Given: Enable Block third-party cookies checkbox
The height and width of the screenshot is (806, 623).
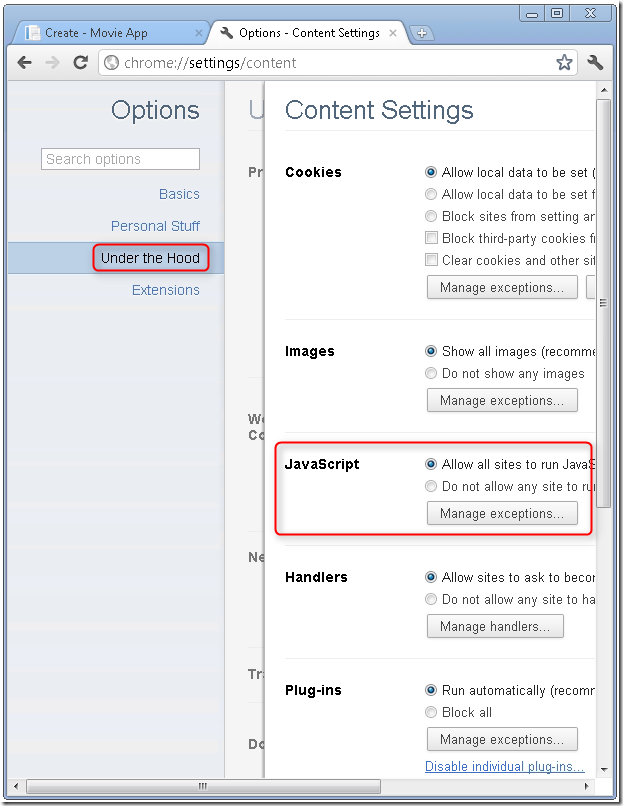Looking at the screenshot, I should [x=432, y=238].
